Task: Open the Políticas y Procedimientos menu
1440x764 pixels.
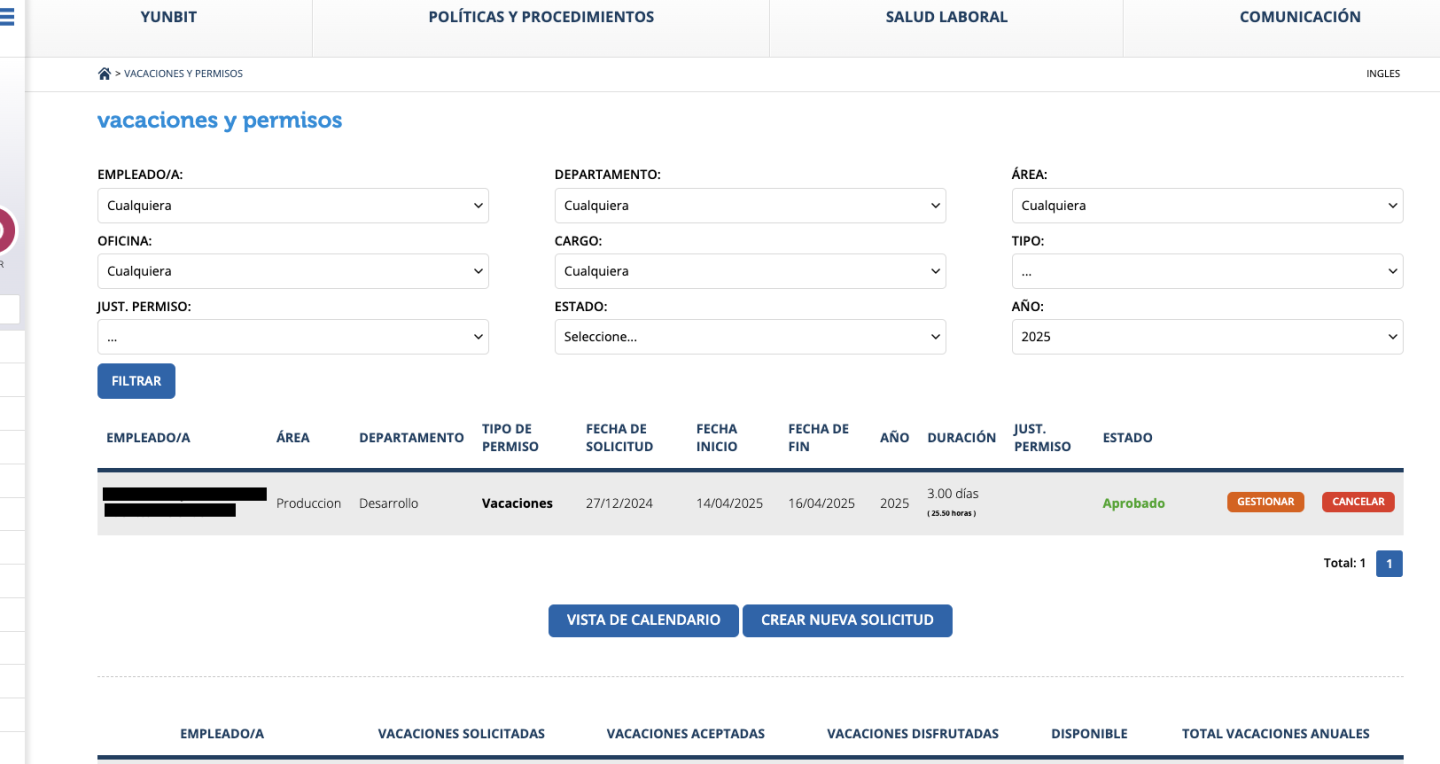Action: pos(540,17)
